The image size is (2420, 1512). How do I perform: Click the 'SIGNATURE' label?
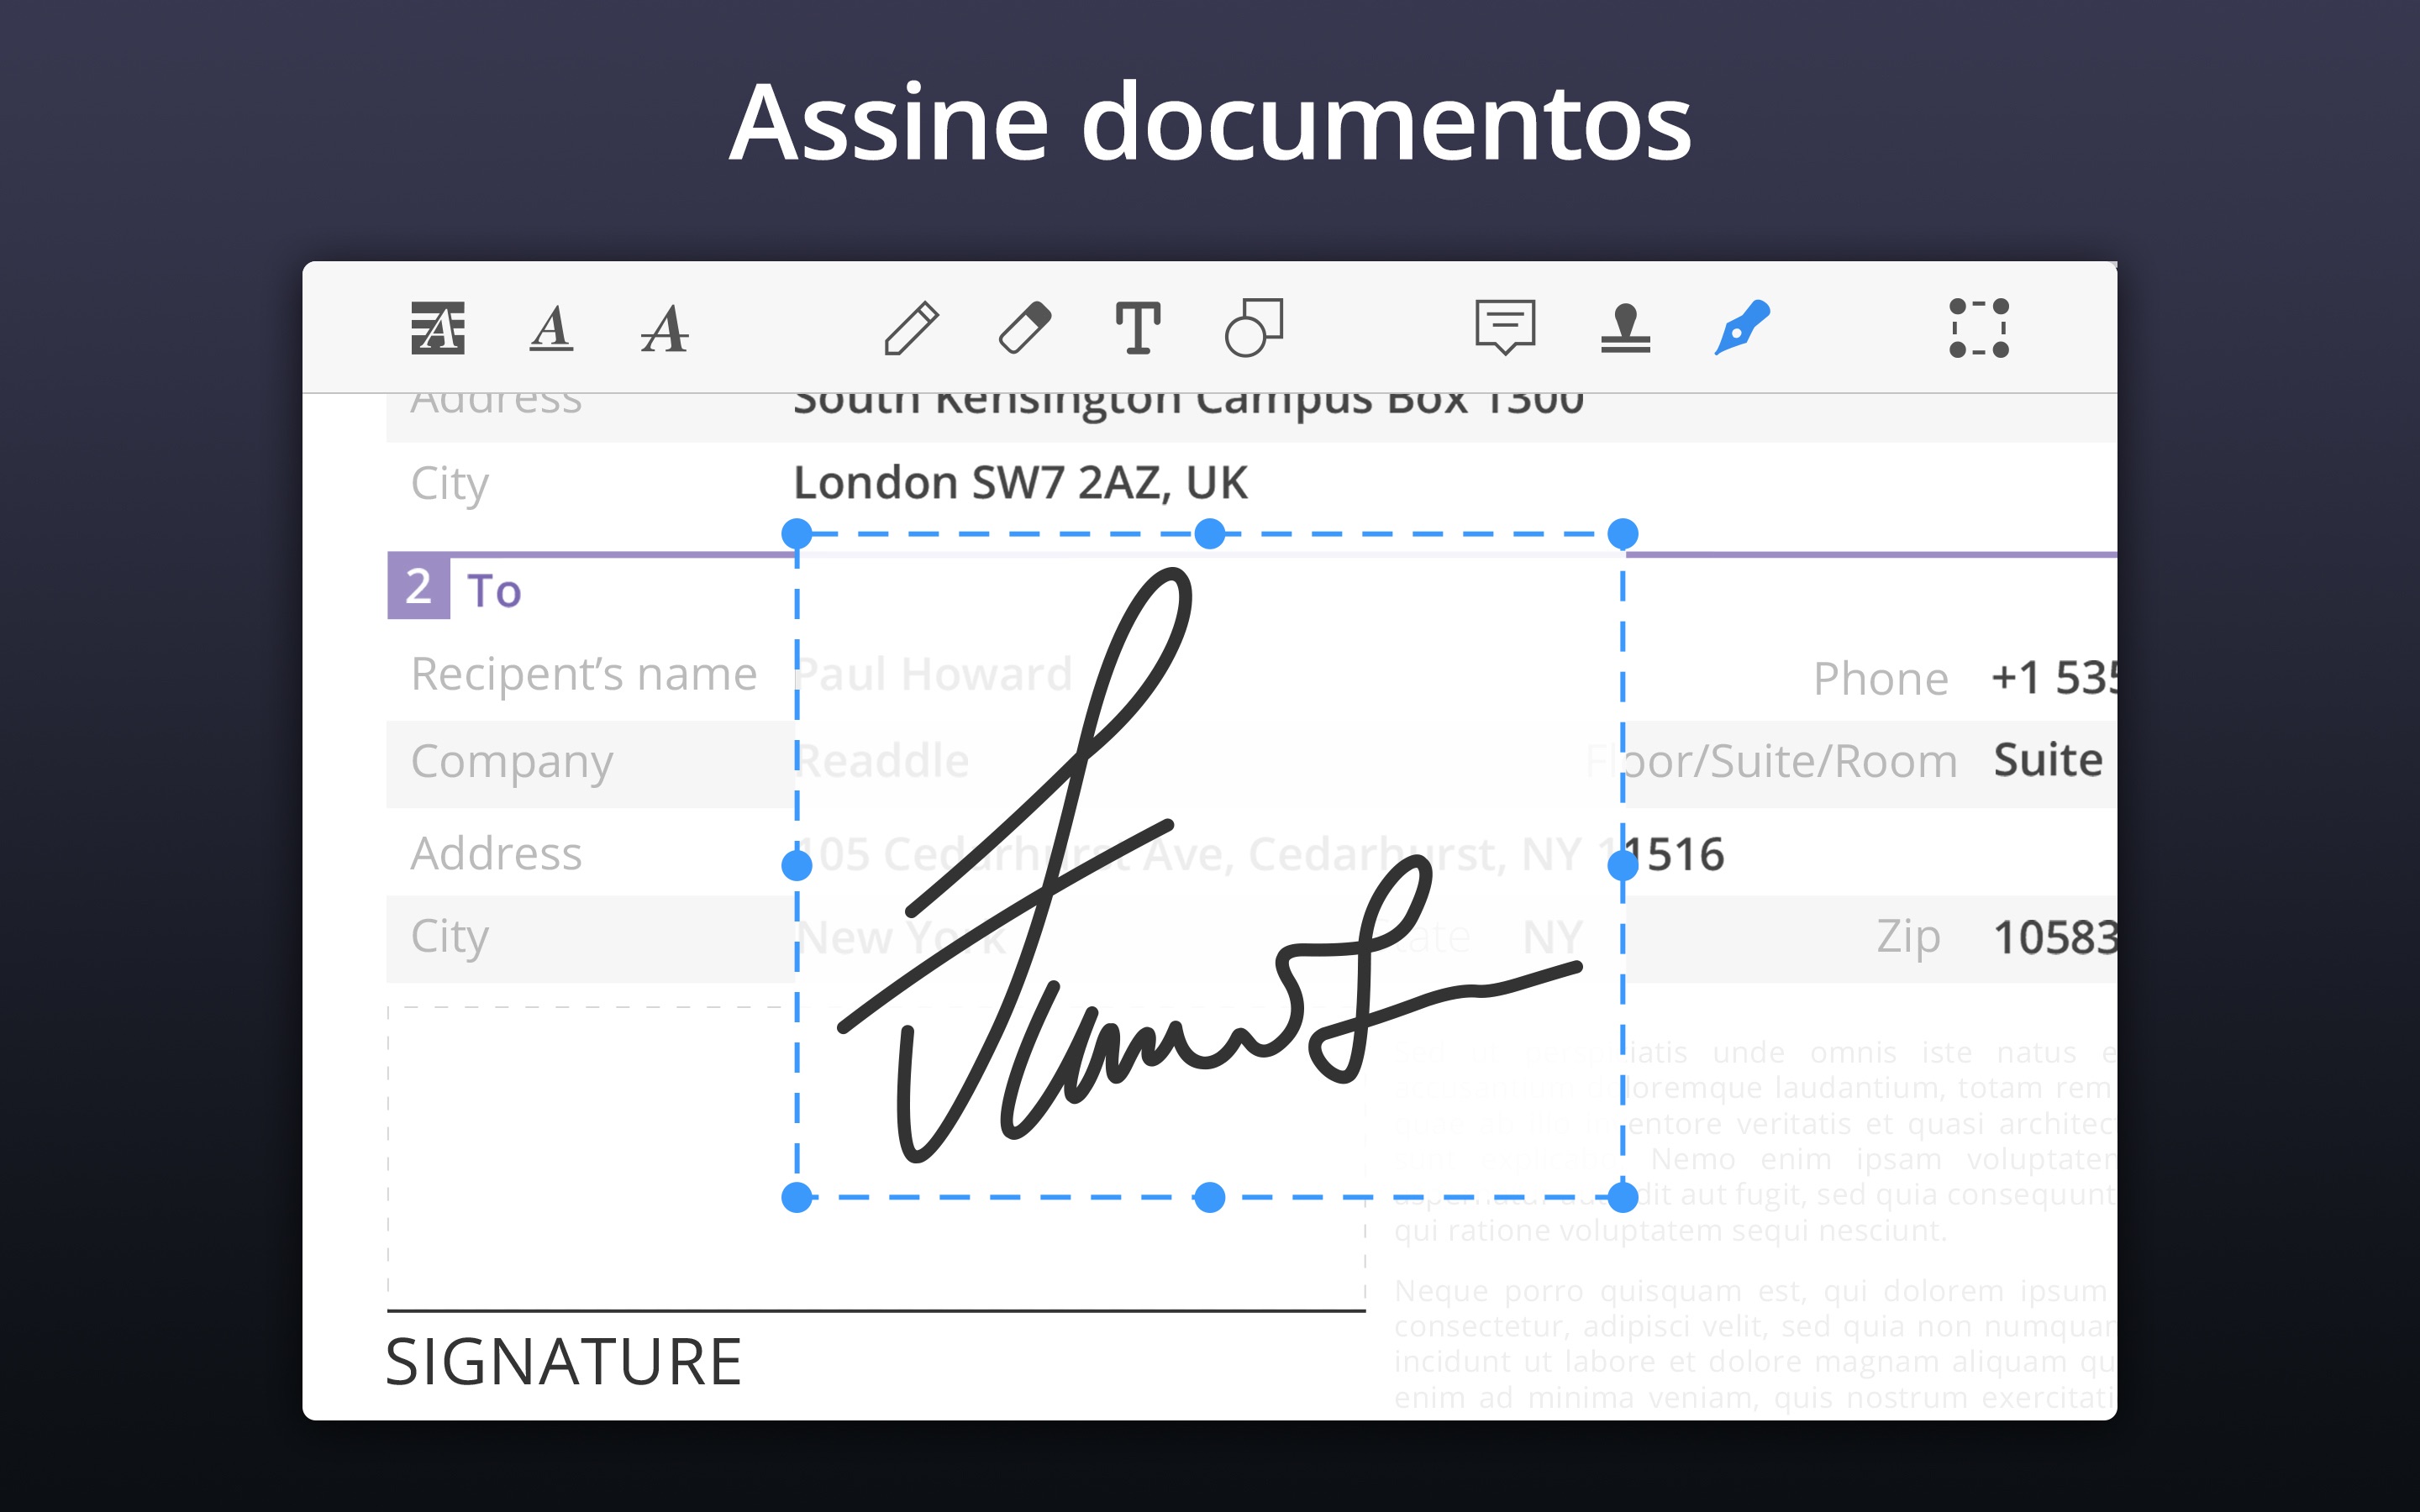click(563, 1362)
